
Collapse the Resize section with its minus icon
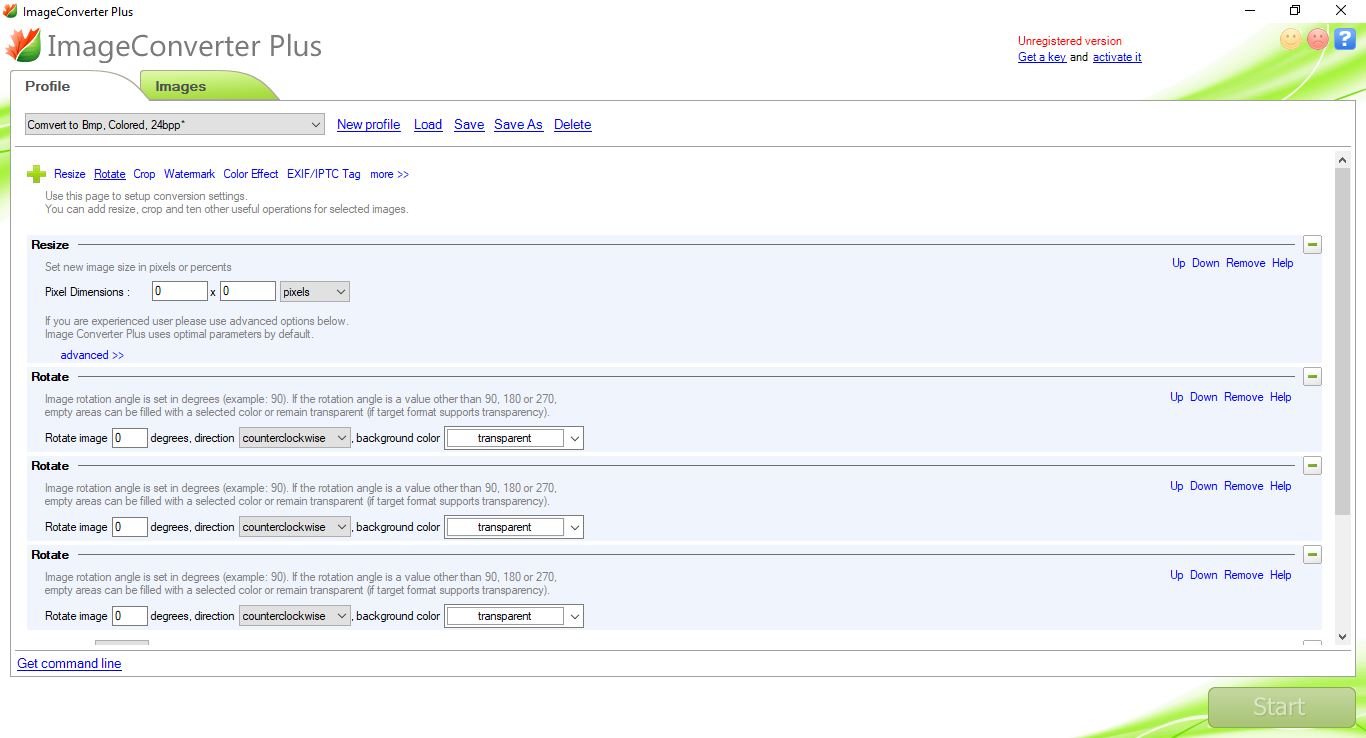(x=1312, y=245)
